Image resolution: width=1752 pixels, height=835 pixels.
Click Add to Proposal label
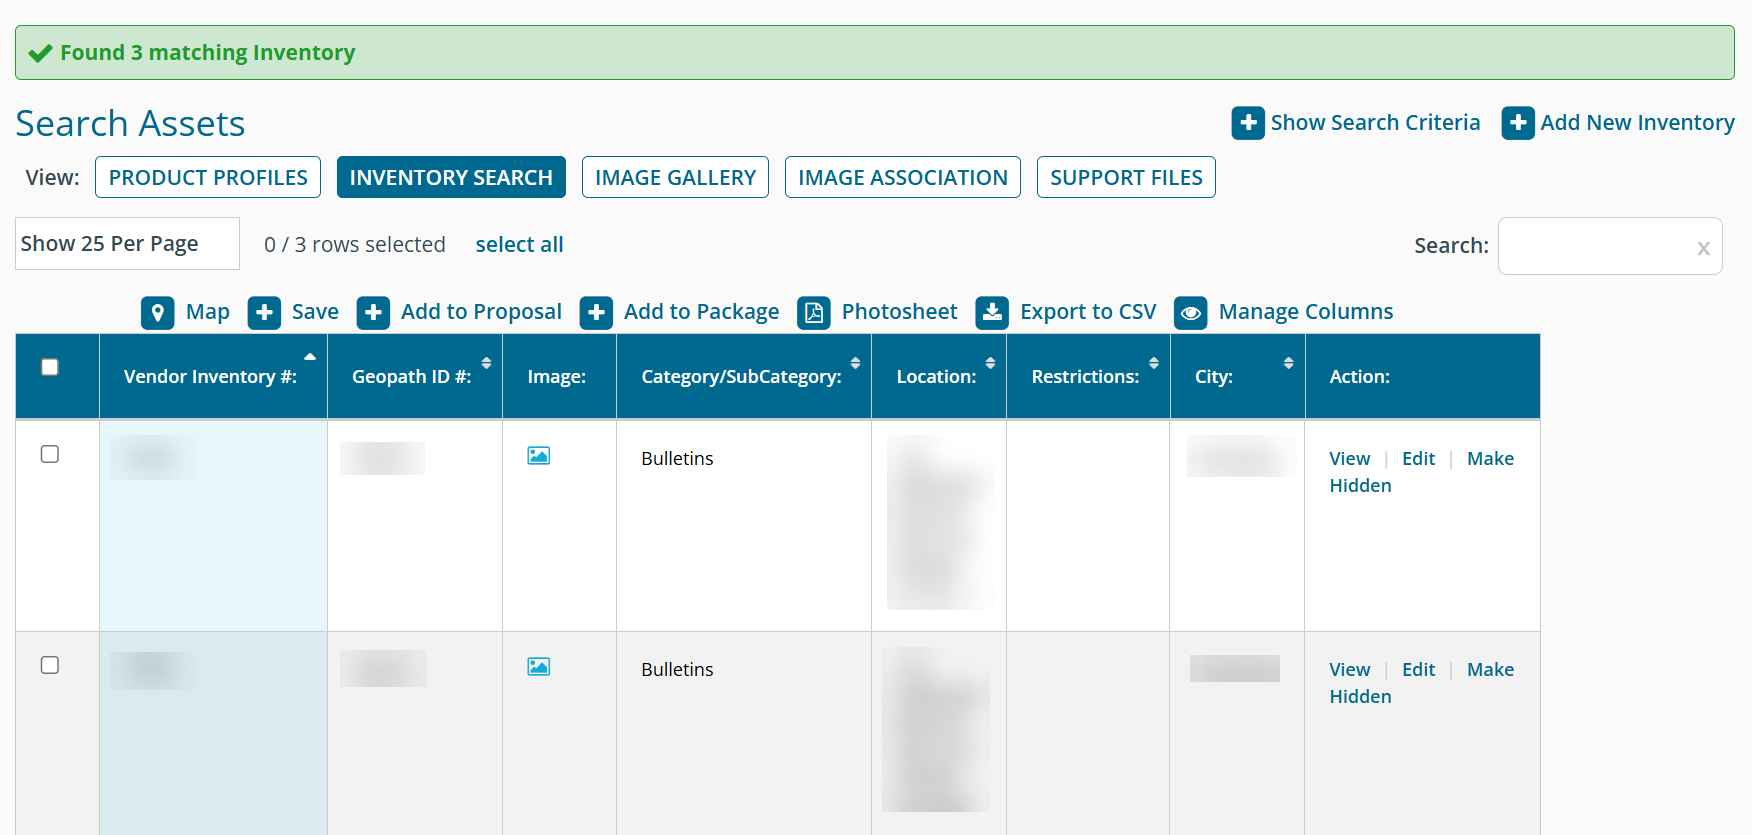[481, 312]
